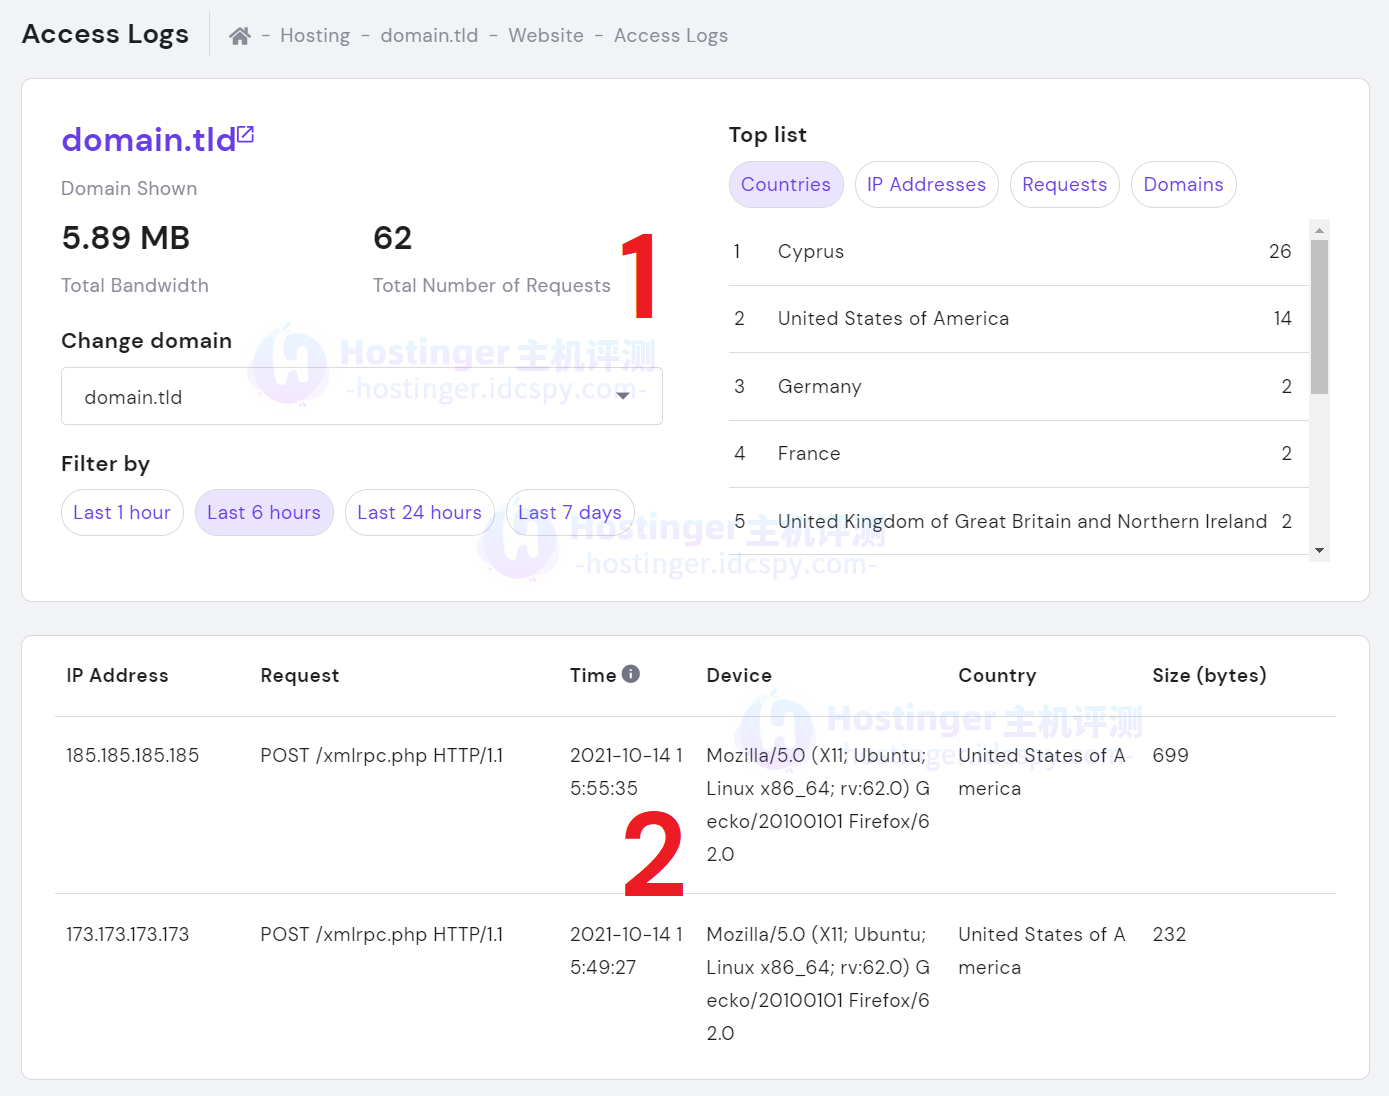This screenshot has height=1096, width=1389.
Task: Click the Top list scrollbar thumb
Action: point(1319,316)
